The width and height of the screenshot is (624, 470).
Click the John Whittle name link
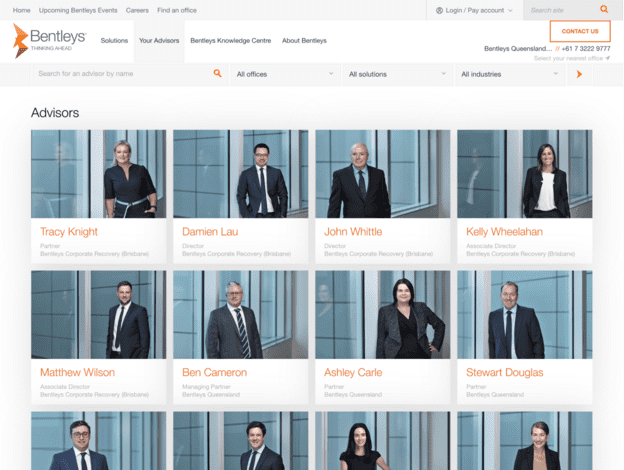pos(353,232)
